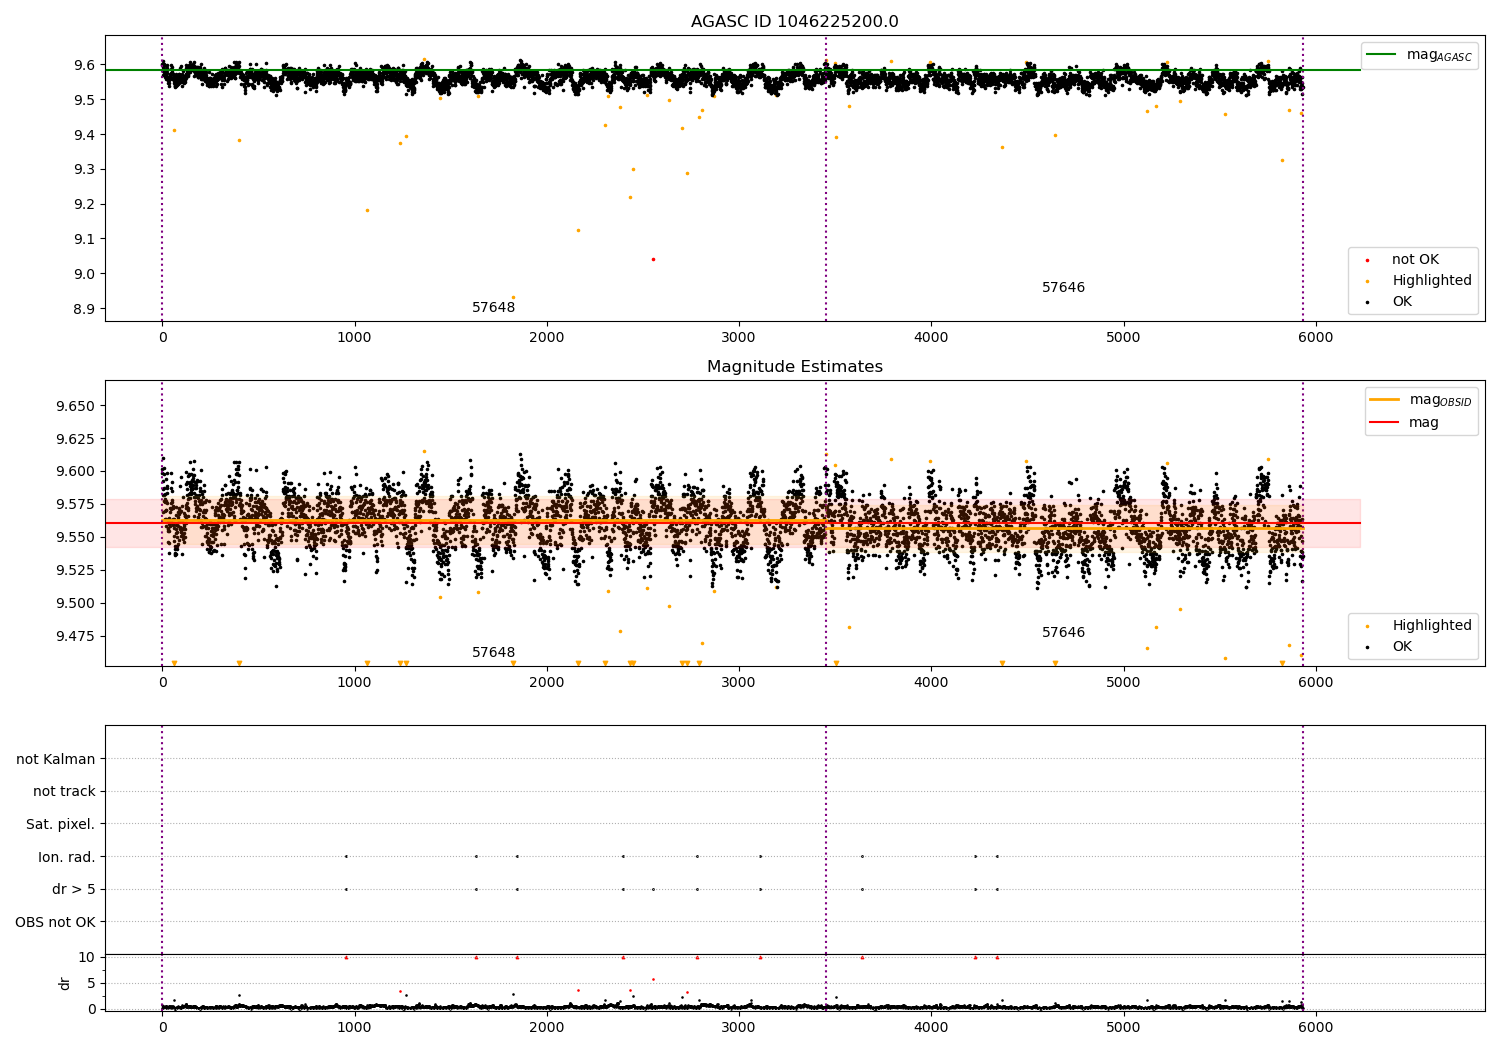
Task: Click the 9.600 y-axis tick label
Action: [x=76, y=472]
